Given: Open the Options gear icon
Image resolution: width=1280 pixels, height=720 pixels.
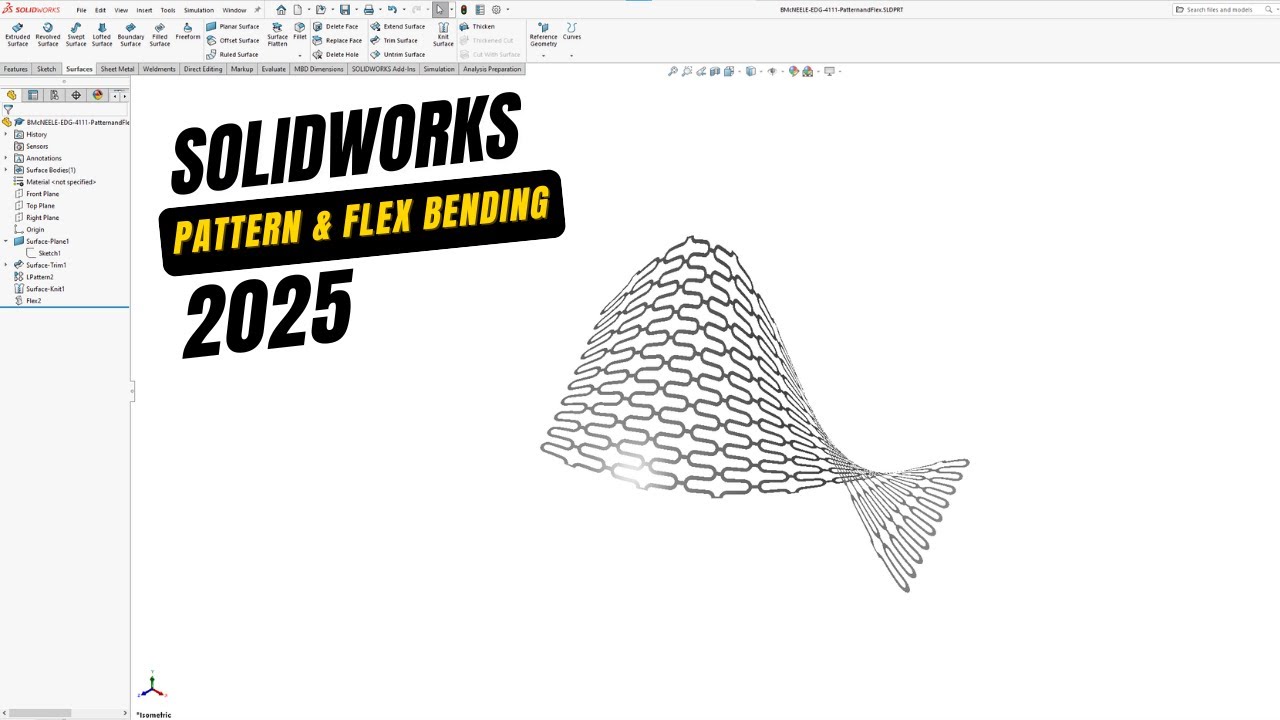Looking at the screenshot, I should [x=496, y=10].
